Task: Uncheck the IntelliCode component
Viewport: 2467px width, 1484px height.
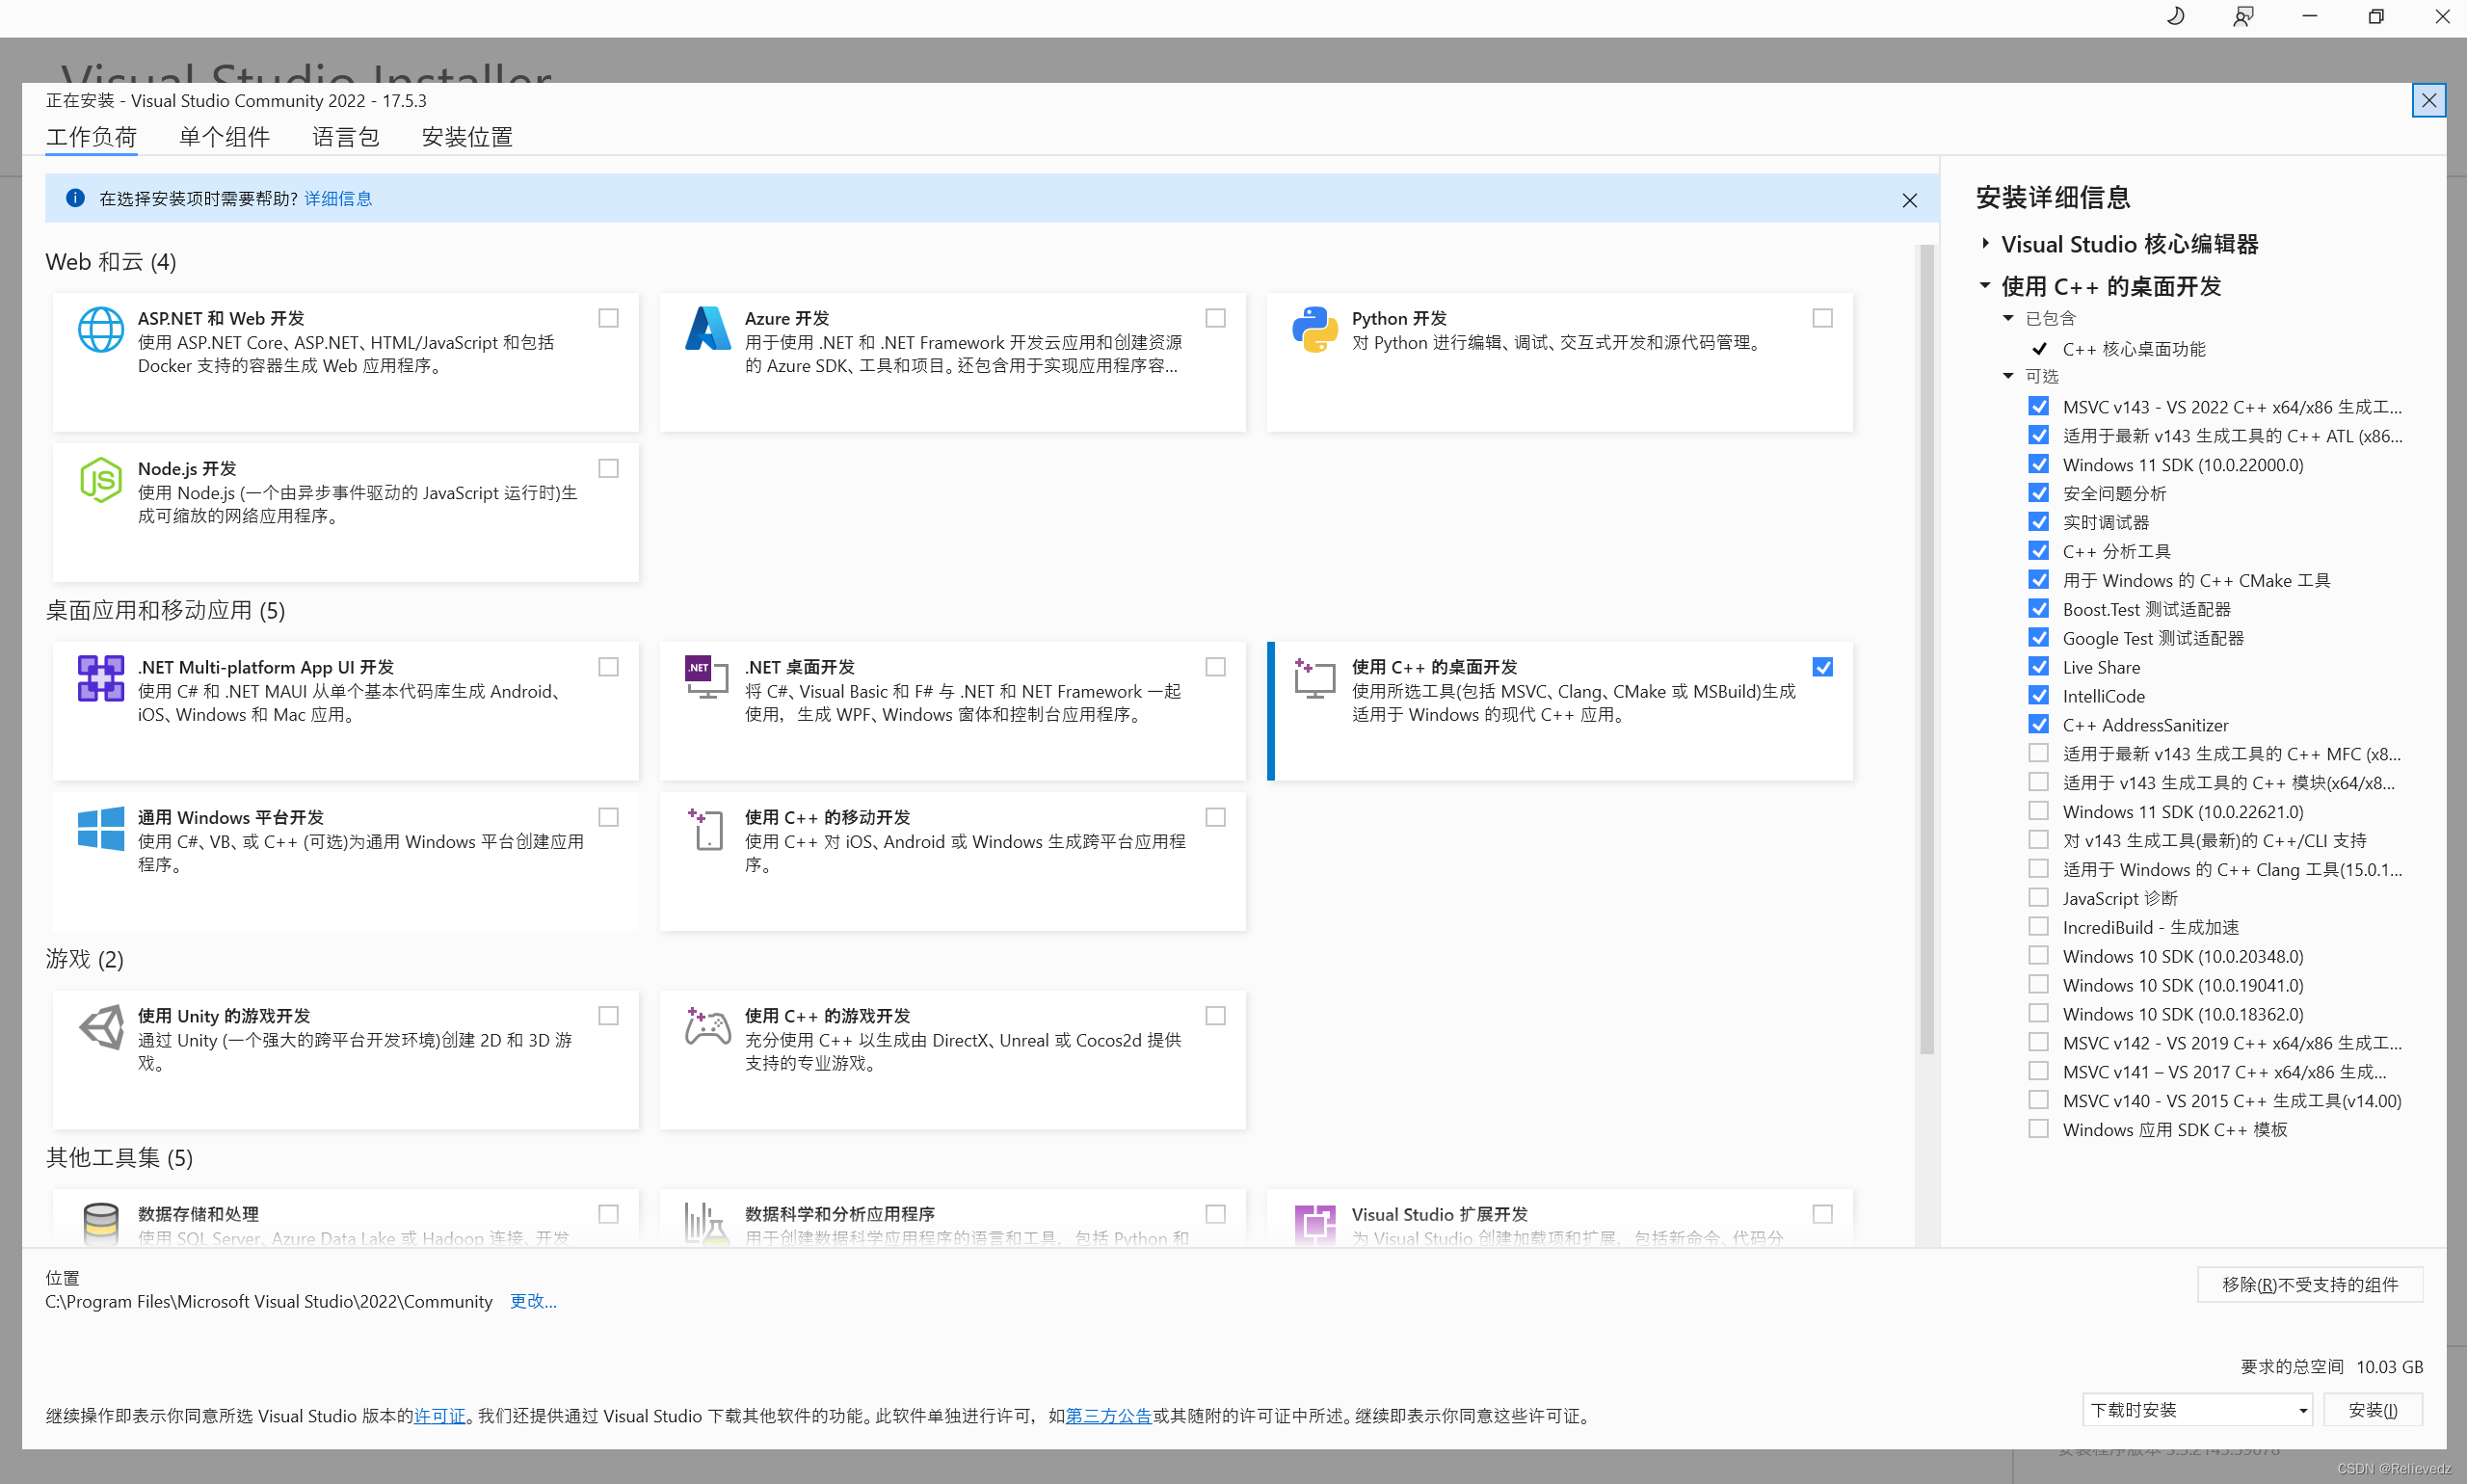Action: (2038, 695)
